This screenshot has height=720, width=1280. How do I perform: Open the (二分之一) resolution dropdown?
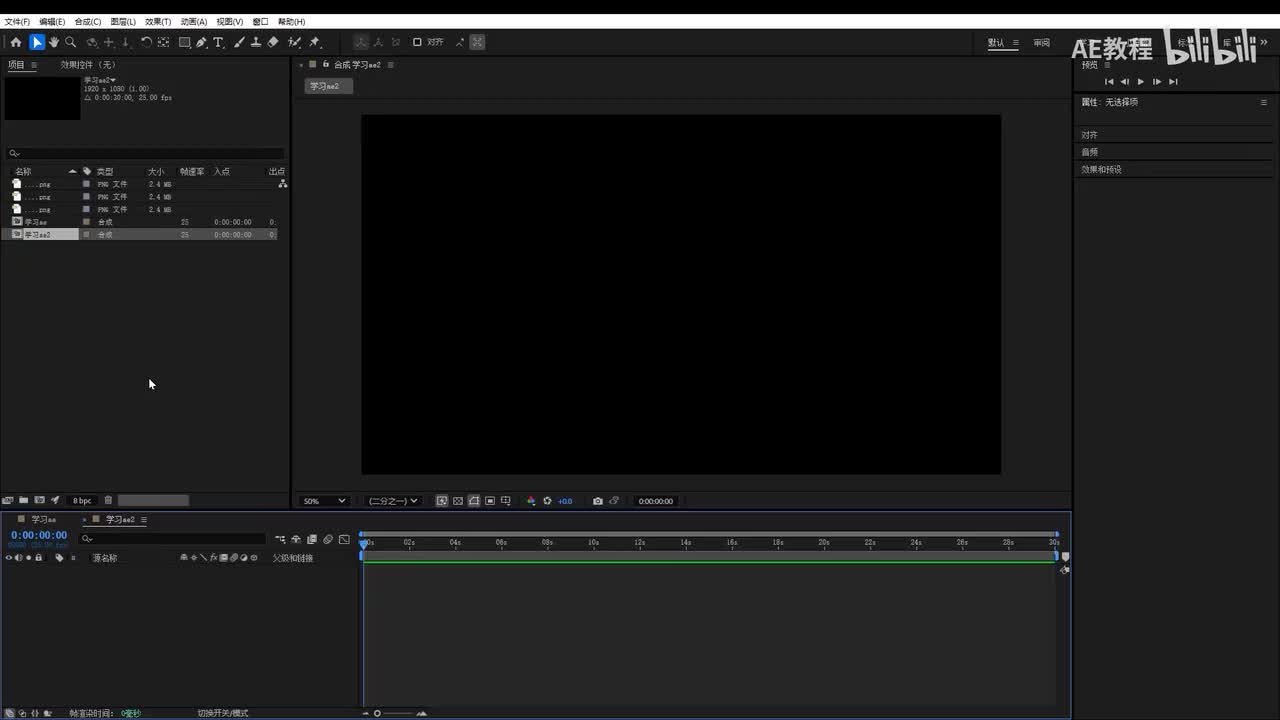pos(393,501)
